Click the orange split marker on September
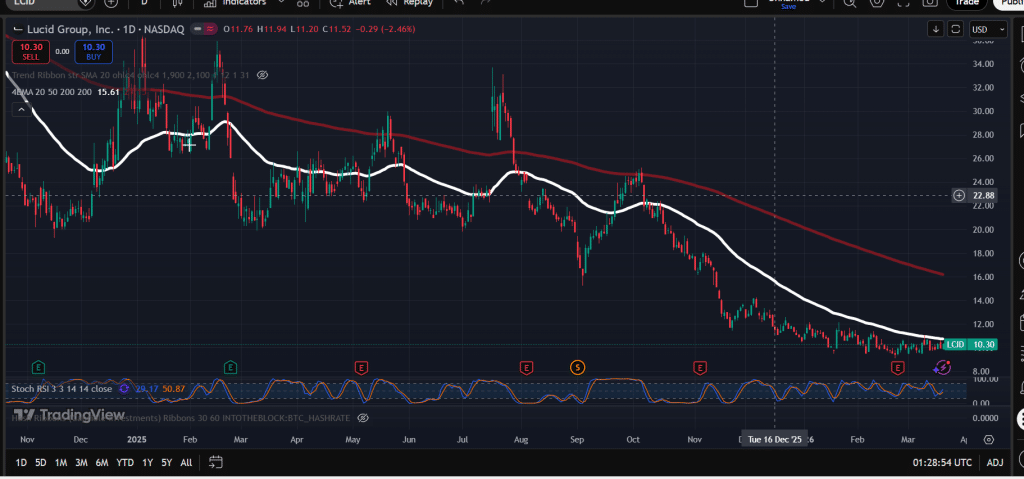 coord(577,367)
